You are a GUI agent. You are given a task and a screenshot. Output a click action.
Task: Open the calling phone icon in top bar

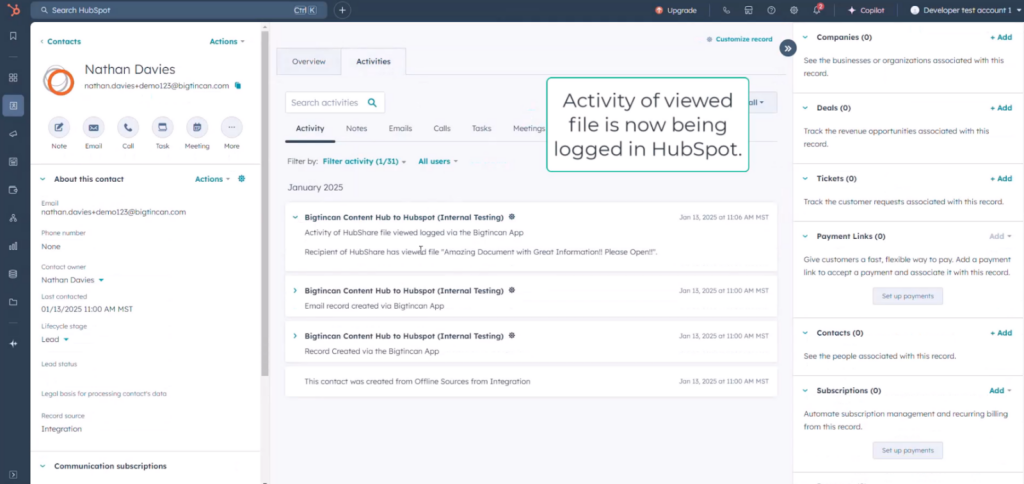[x=726, y=10]
